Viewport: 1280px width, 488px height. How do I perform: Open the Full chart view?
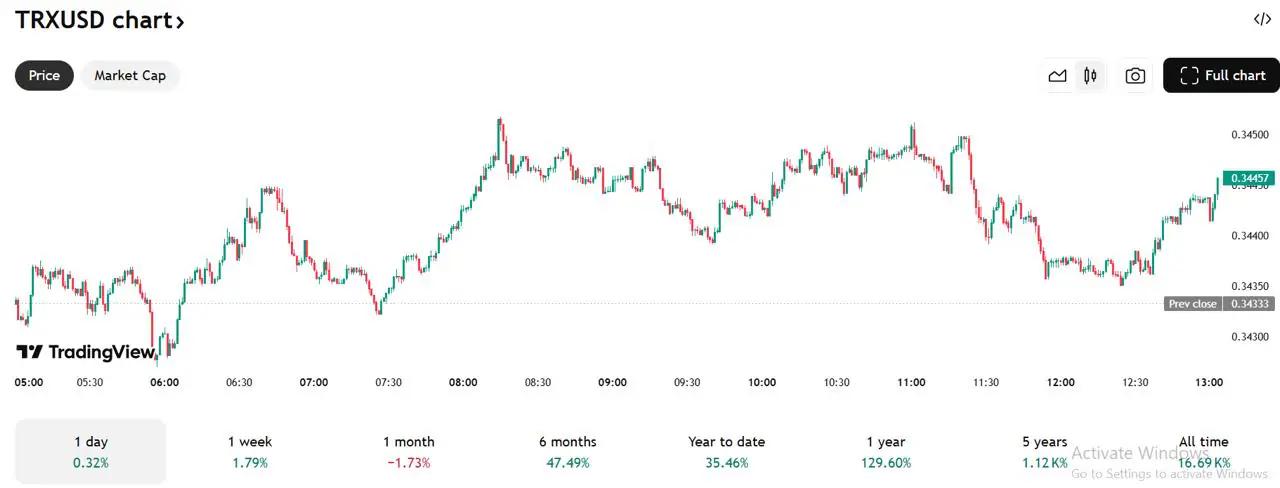[1222, 76]
